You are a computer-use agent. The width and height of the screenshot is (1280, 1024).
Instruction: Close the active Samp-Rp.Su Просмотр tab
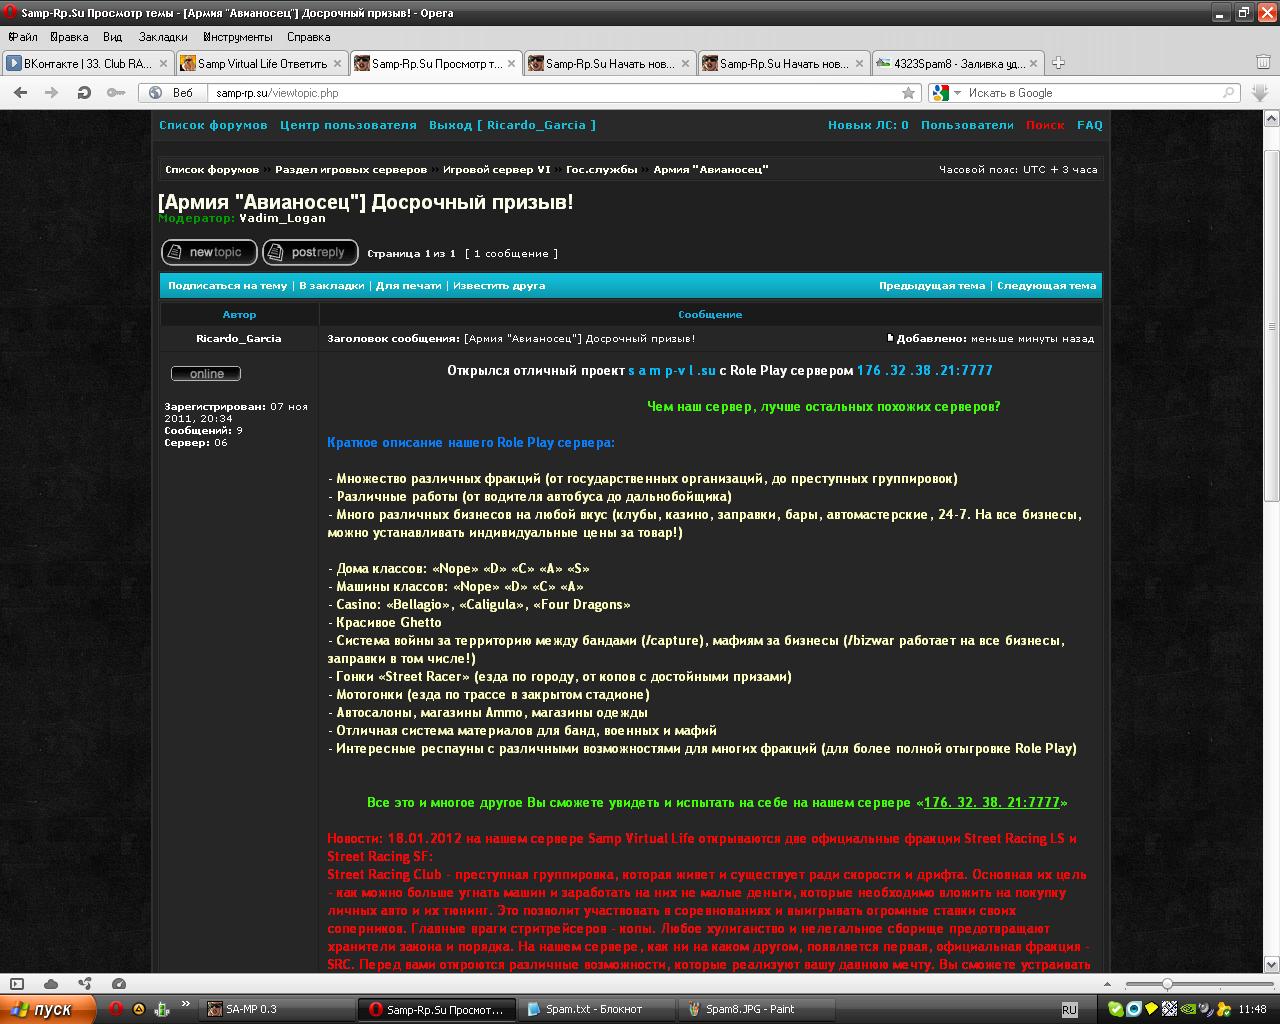point(511,63)
